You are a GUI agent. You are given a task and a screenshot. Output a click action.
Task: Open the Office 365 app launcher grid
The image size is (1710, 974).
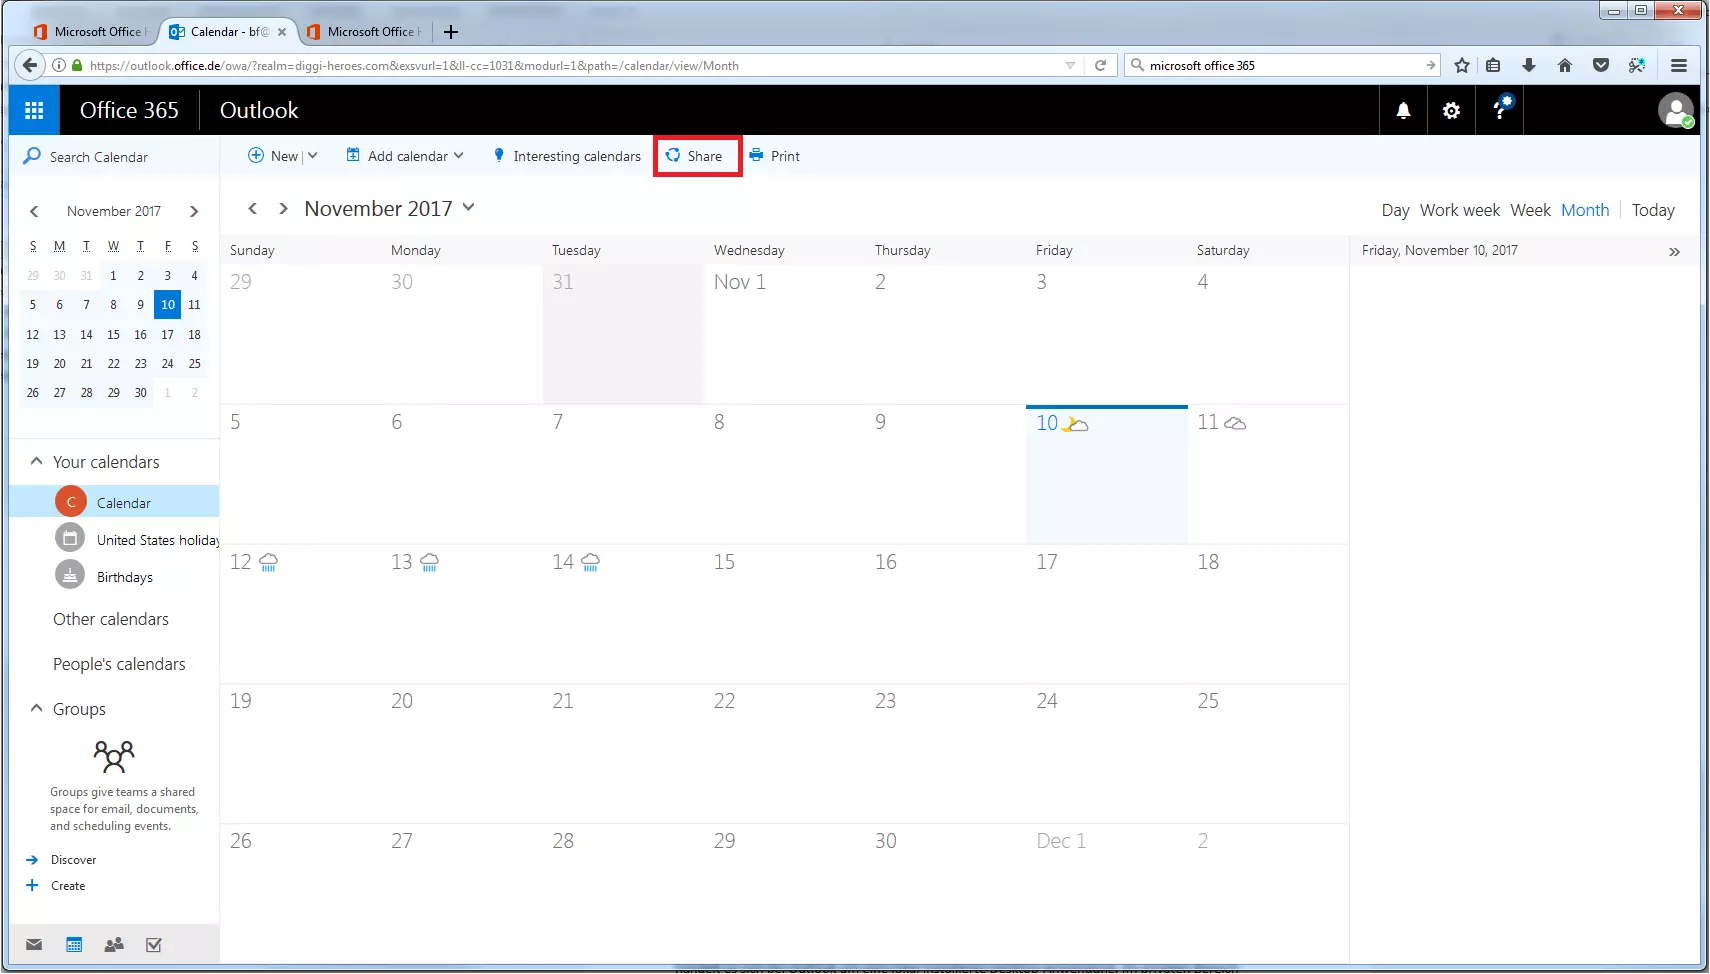(33, 110)
